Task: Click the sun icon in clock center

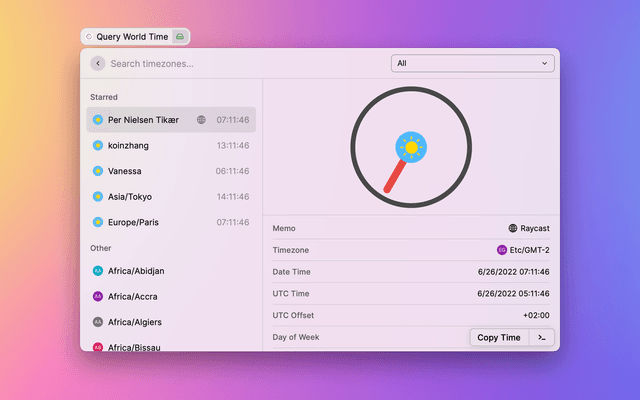Action: tap(411, 147)
